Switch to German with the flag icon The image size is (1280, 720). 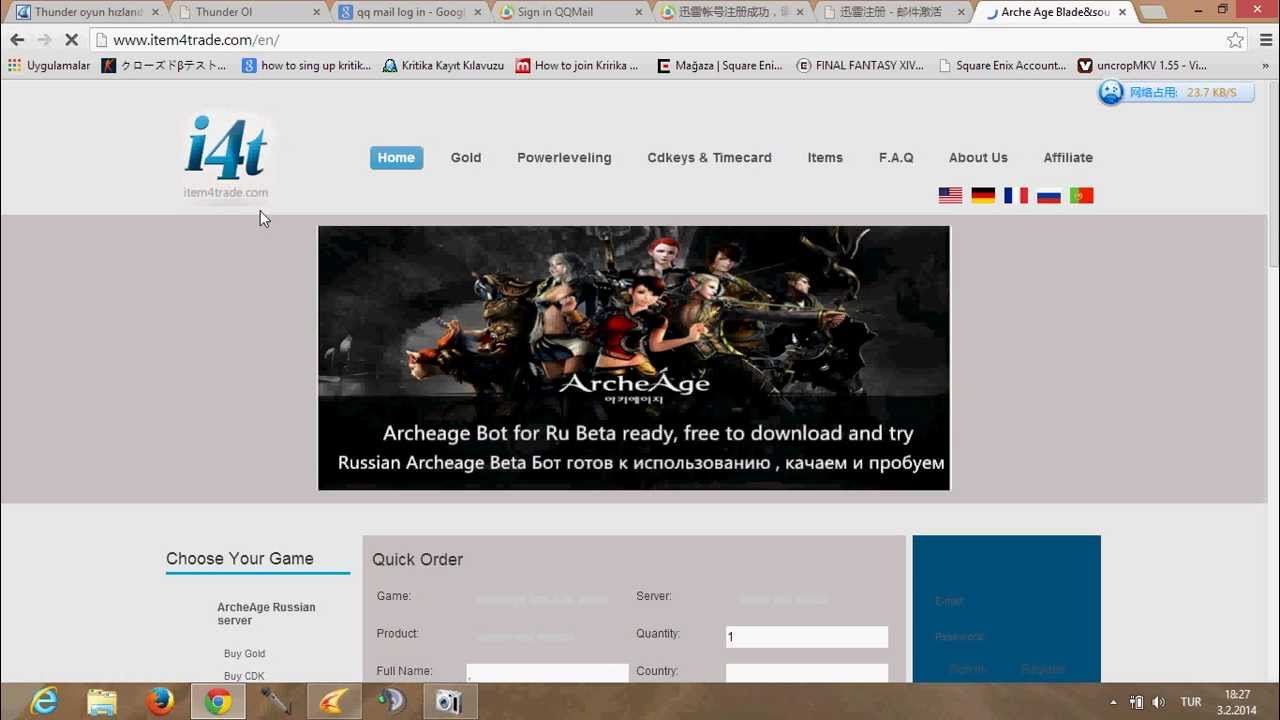(x=983, y=196)
